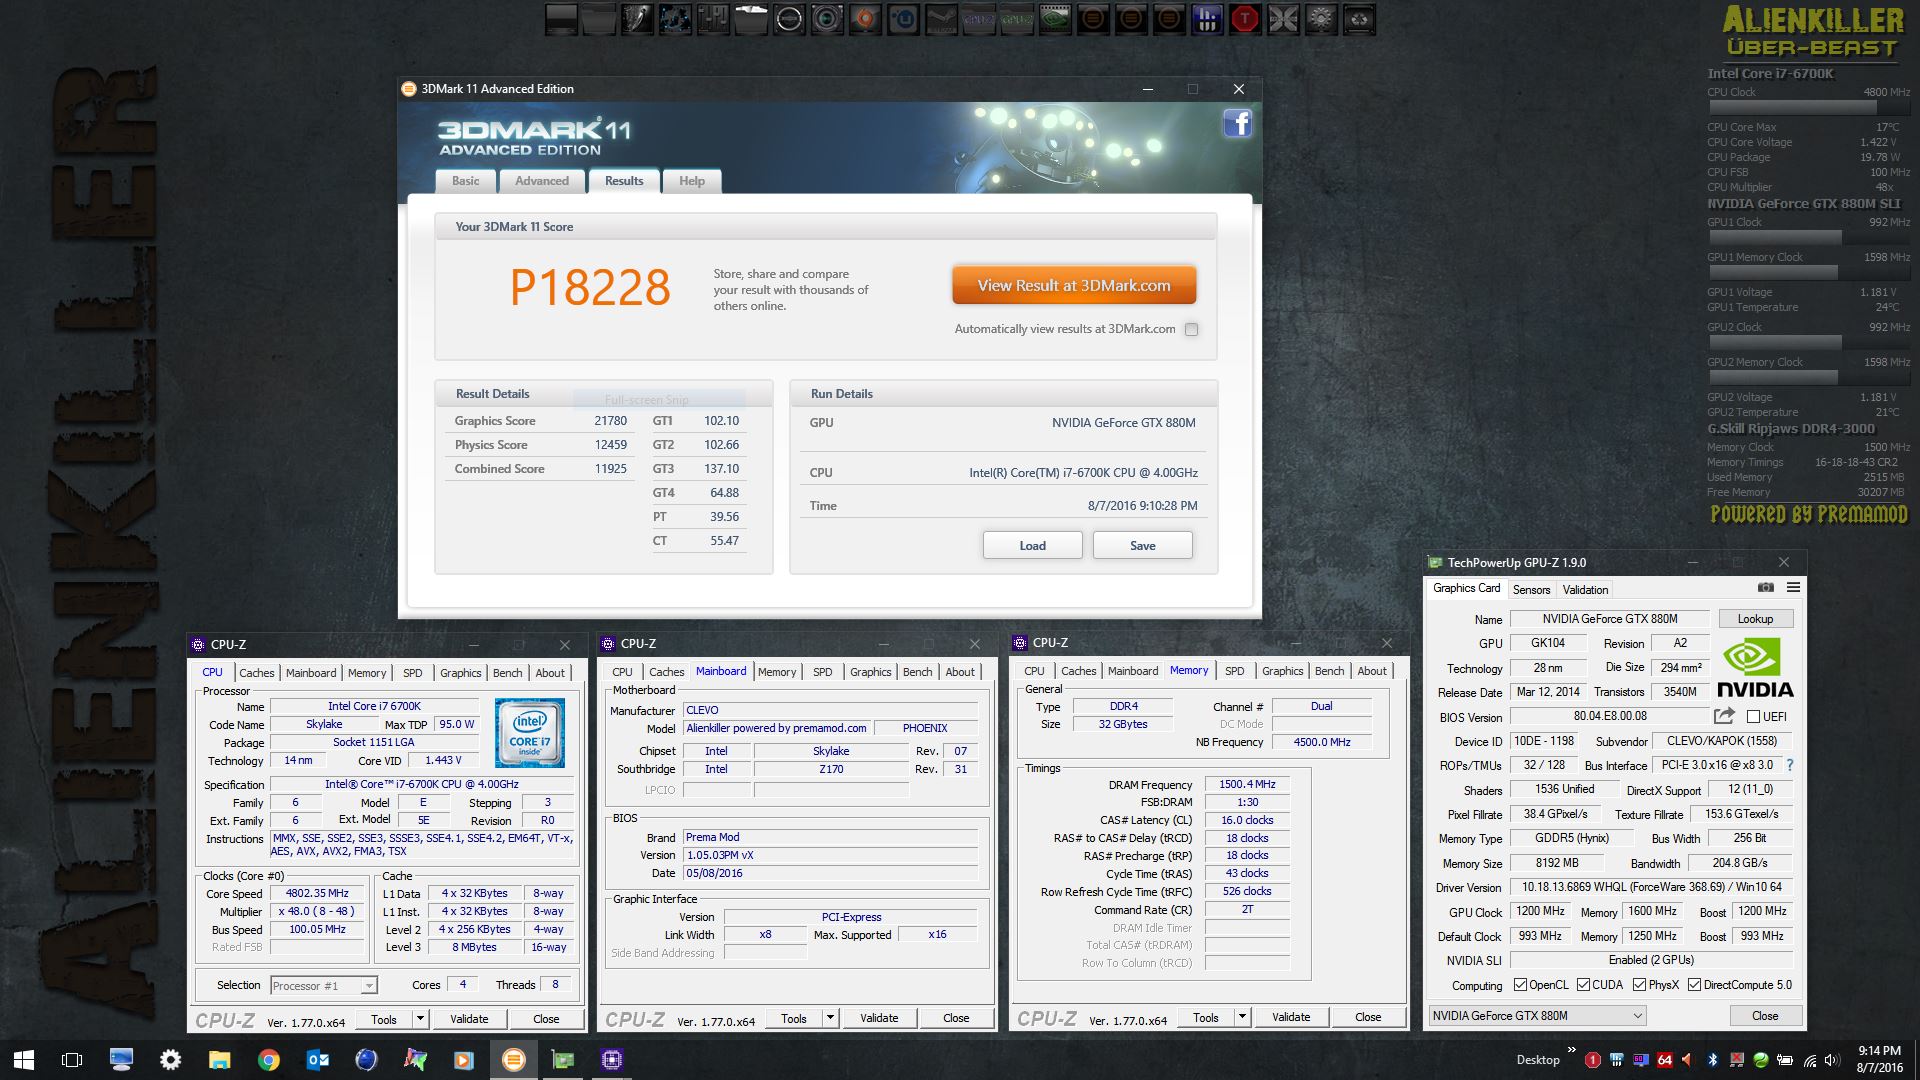Click View Result at 3DMark.com button

coord(1073,285)
